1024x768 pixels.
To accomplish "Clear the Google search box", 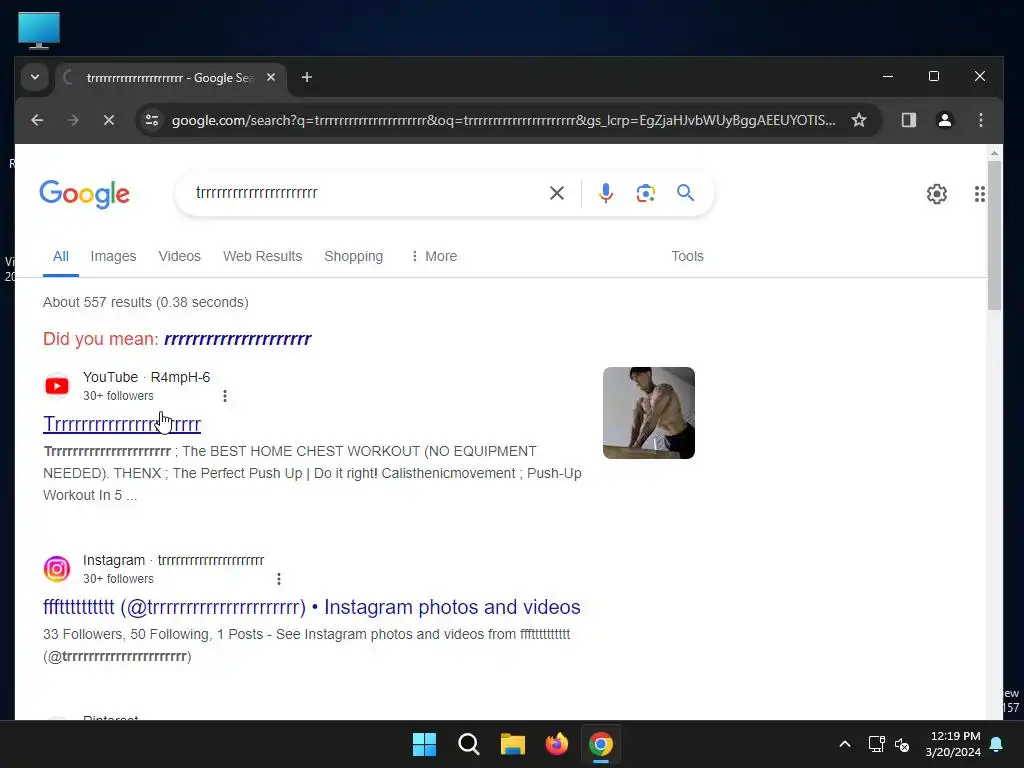I will point(556,193).
